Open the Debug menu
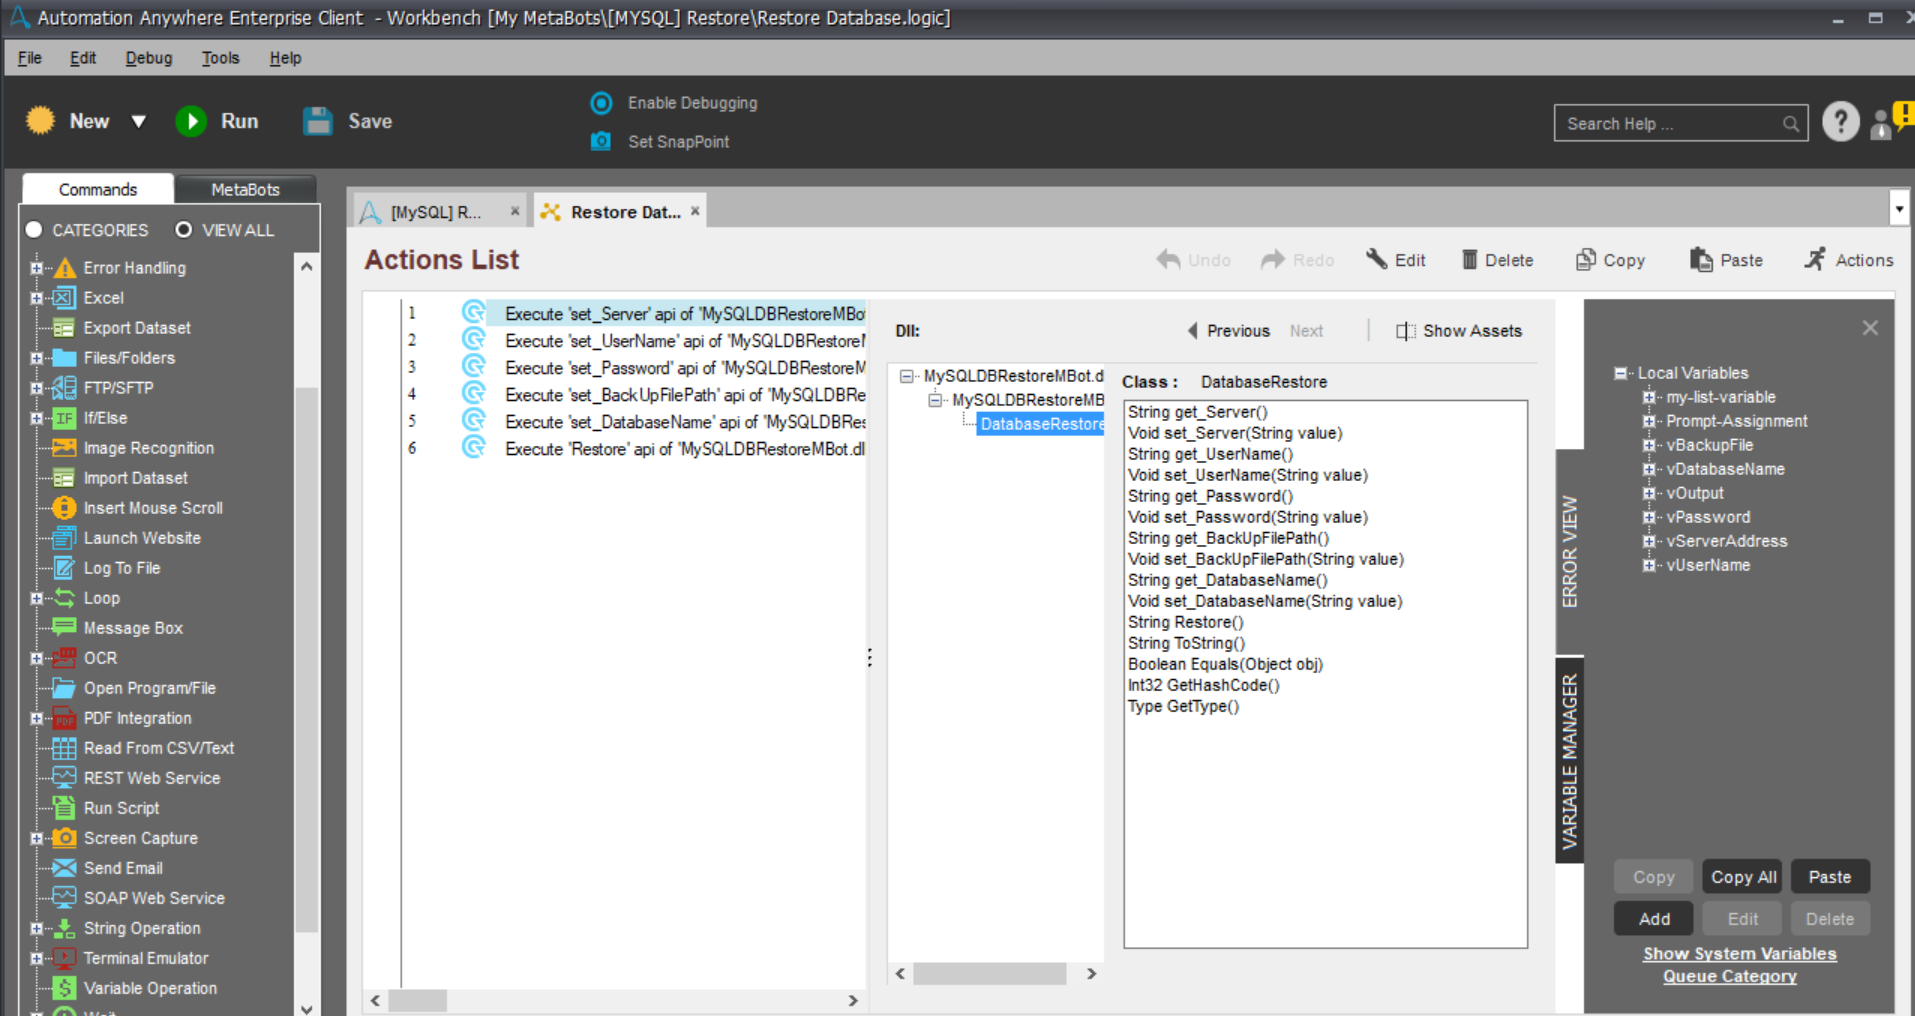The height and width of the screenshot is (1016, 1915). [x=148, y=58]
